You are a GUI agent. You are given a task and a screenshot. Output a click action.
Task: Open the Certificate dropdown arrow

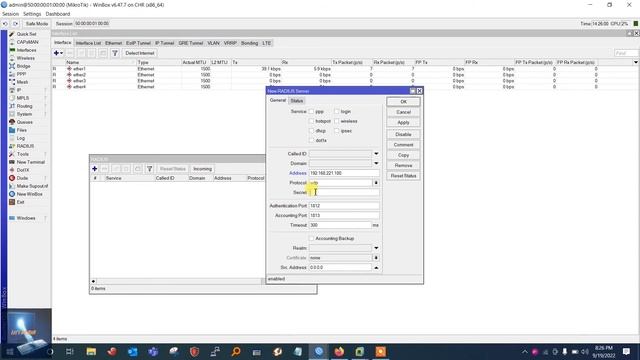(x=376, y=258)
